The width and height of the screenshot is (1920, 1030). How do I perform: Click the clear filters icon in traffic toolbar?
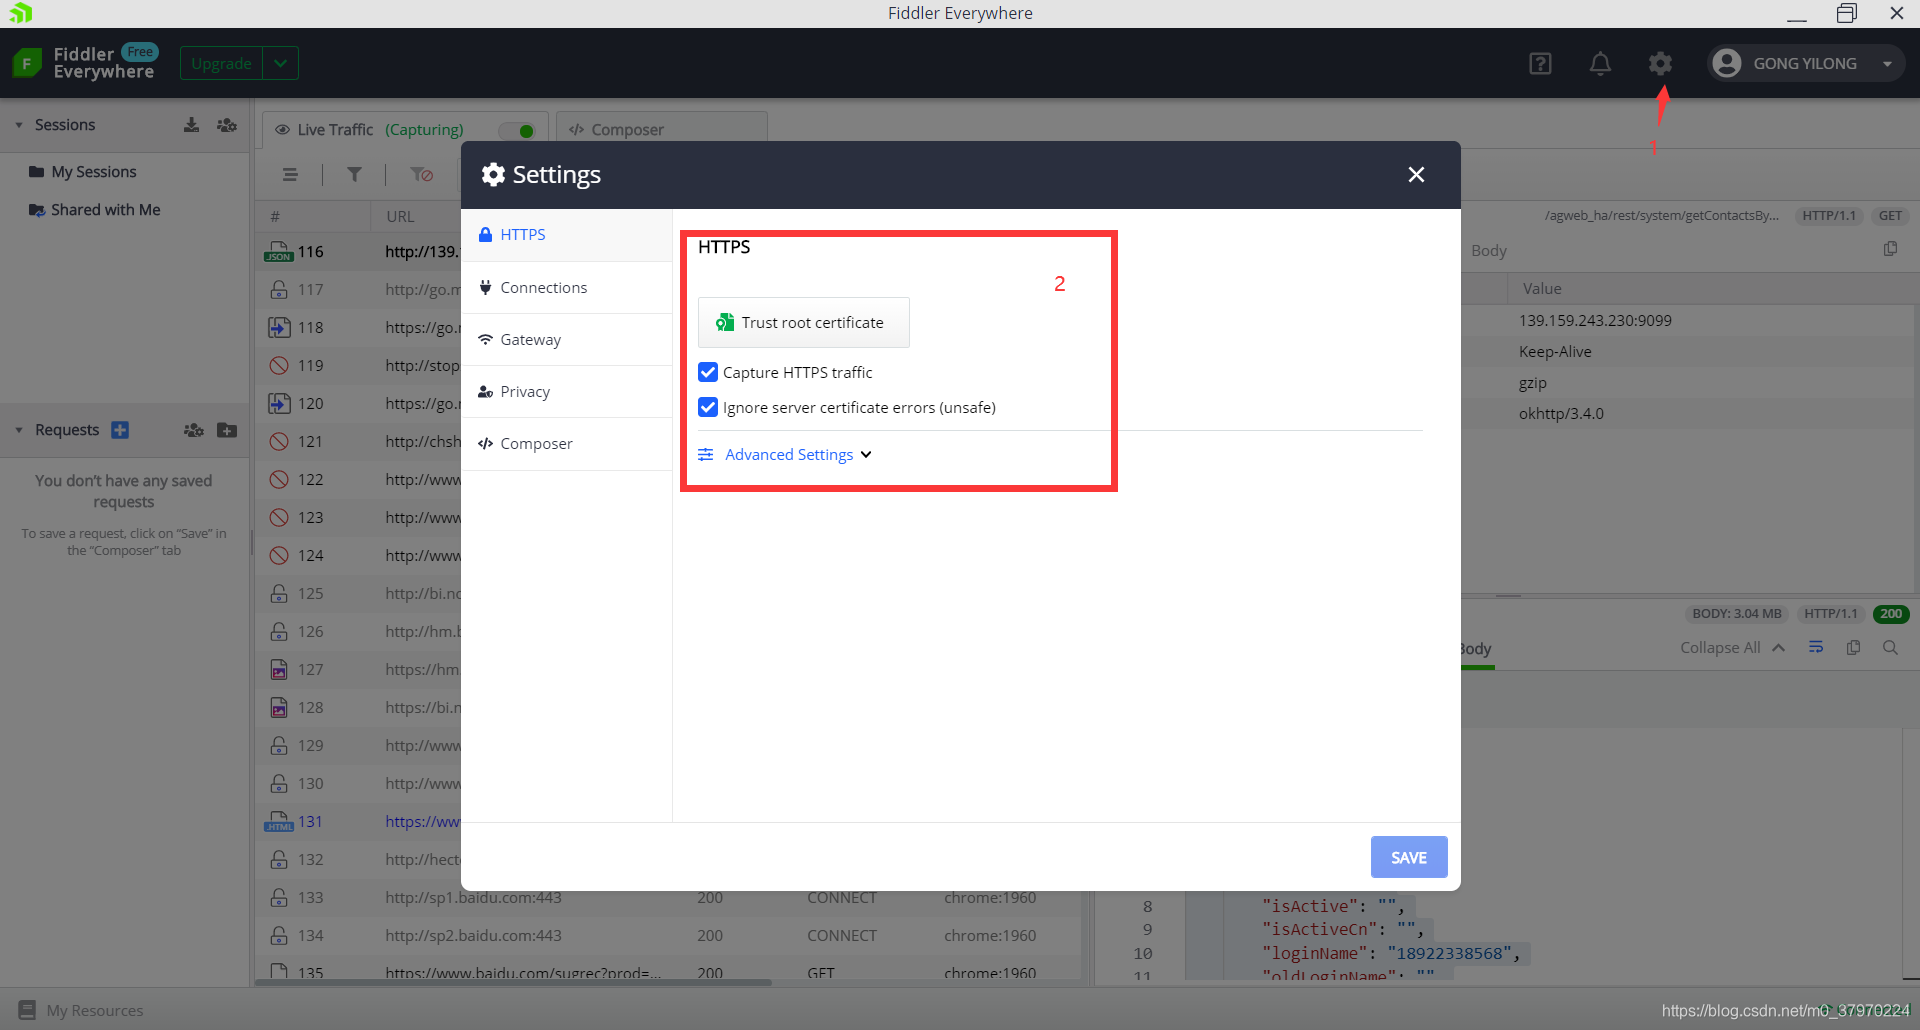point(421,174)
